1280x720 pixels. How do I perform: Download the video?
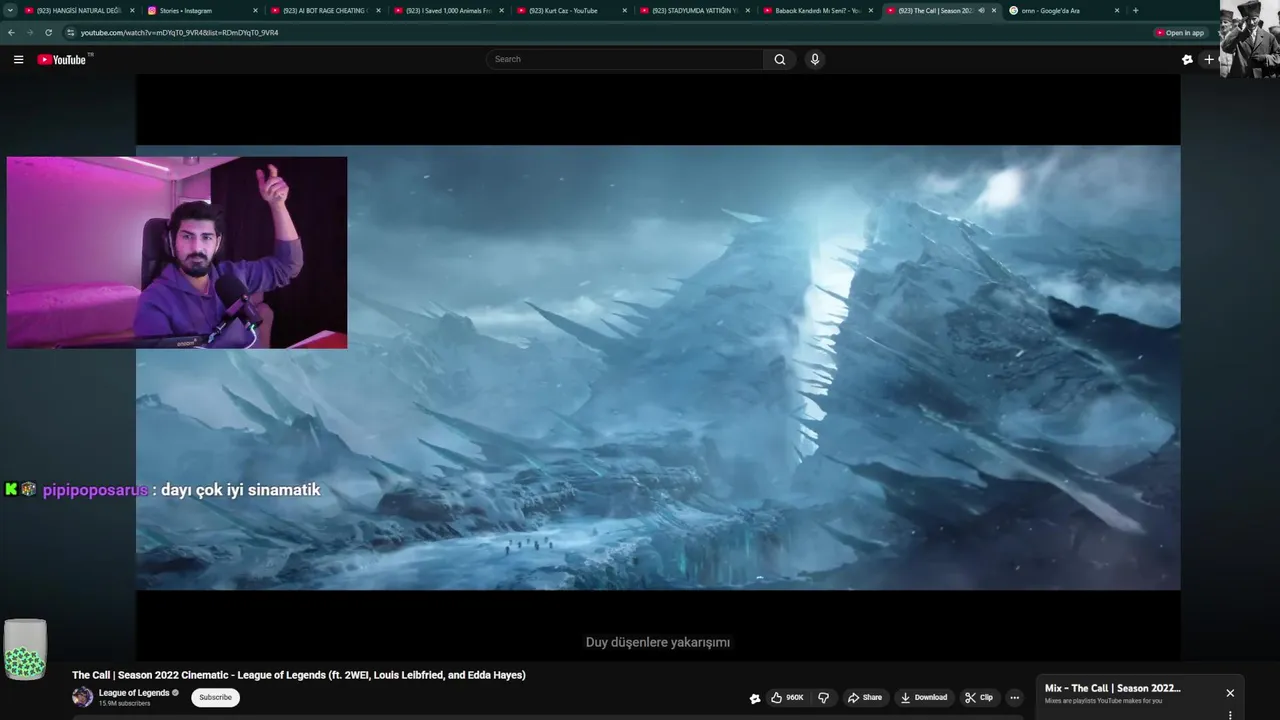pos(923,698)
